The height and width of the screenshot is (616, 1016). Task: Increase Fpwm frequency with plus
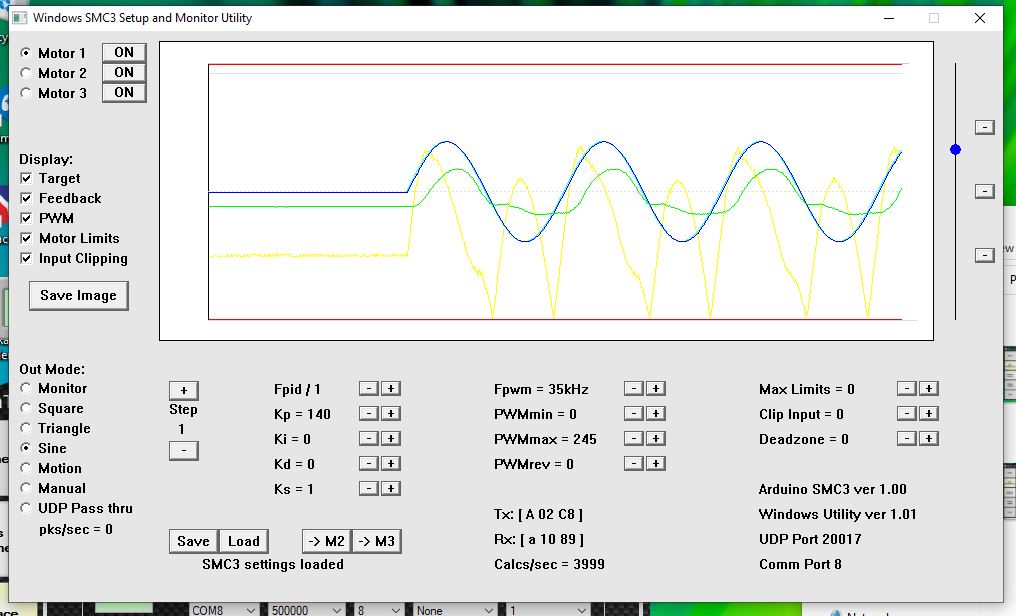pos(656,389)
